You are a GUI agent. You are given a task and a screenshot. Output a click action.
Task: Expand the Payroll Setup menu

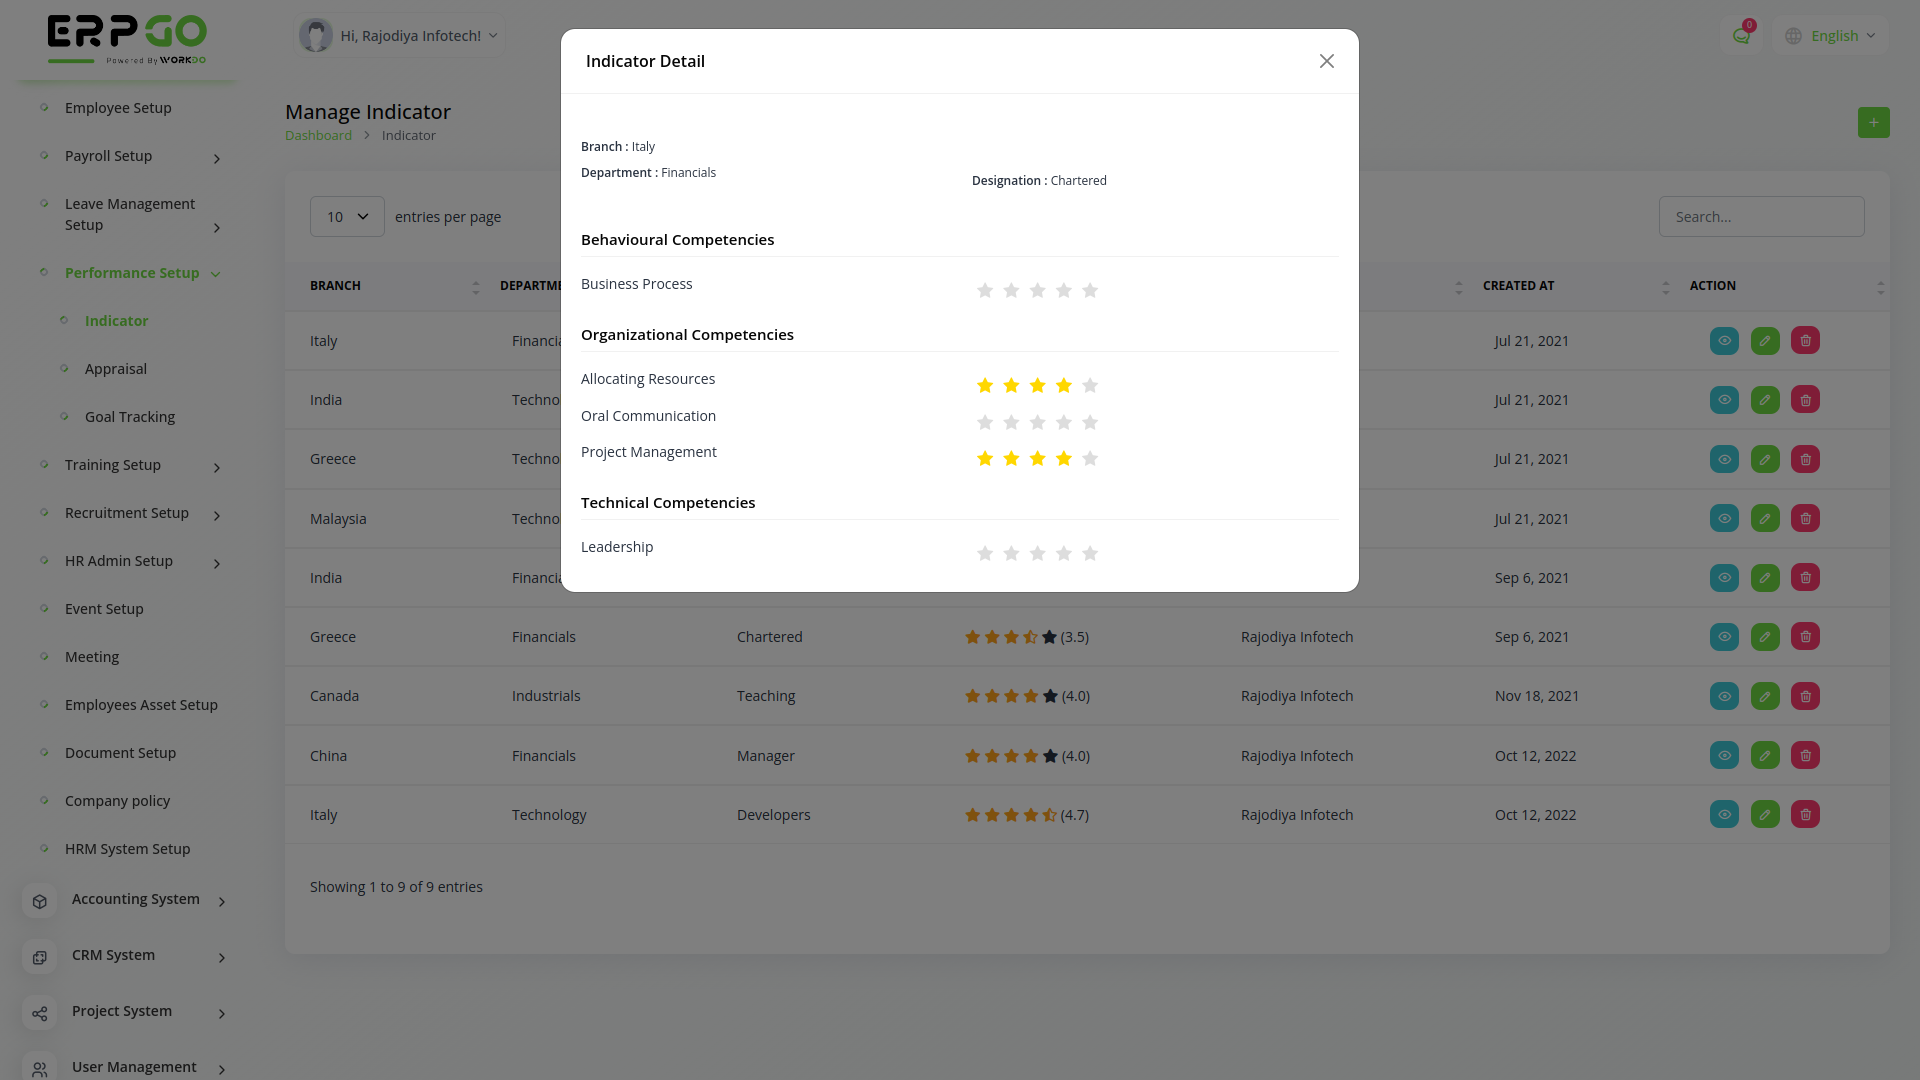pyautogui.click(x=108, y=156)
